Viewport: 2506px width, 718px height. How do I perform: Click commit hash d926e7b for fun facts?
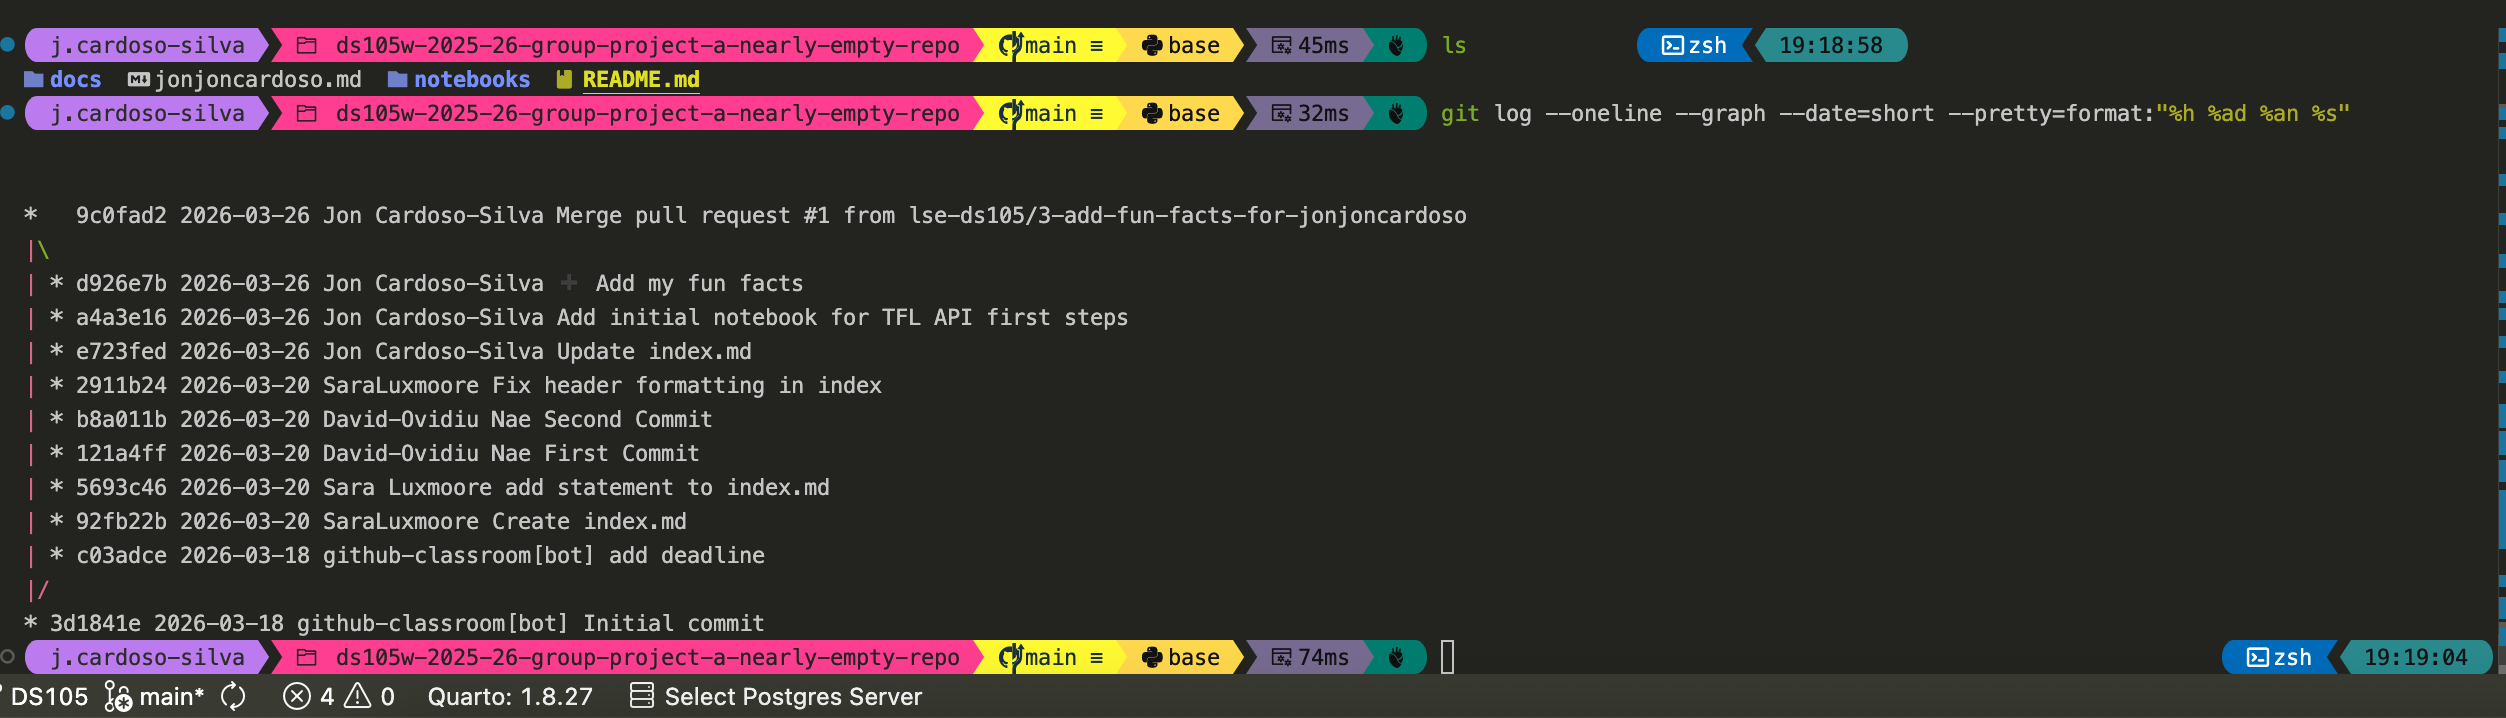(121, 283)
